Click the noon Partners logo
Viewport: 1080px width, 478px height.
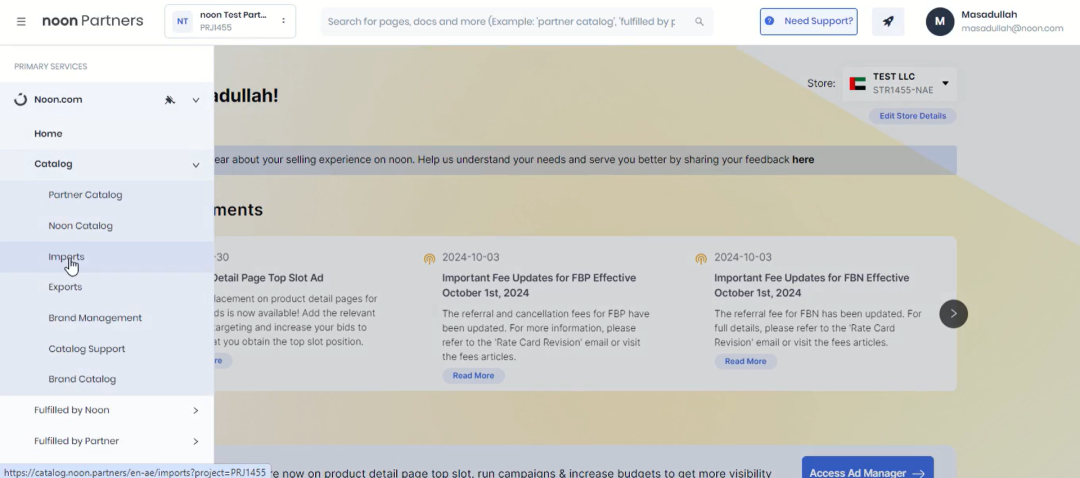click(x=93, y=21)
